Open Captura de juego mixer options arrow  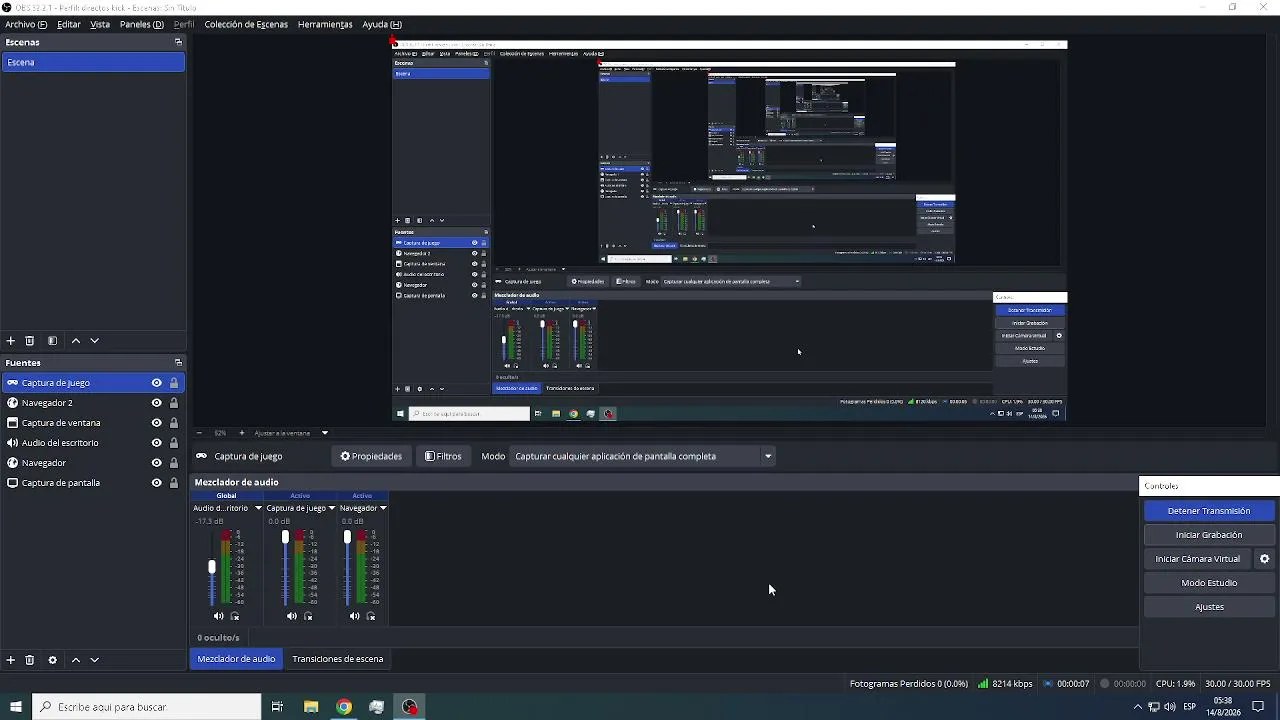click(x=331, y=508)
